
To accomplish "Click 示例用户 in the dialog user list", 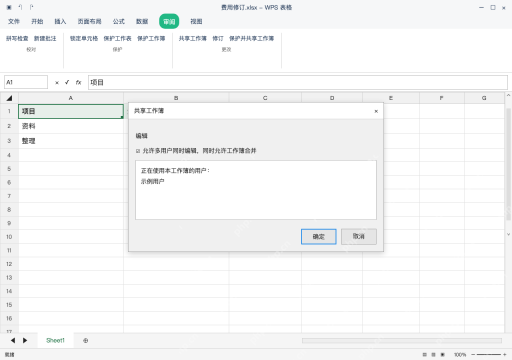I will point(152,181).
